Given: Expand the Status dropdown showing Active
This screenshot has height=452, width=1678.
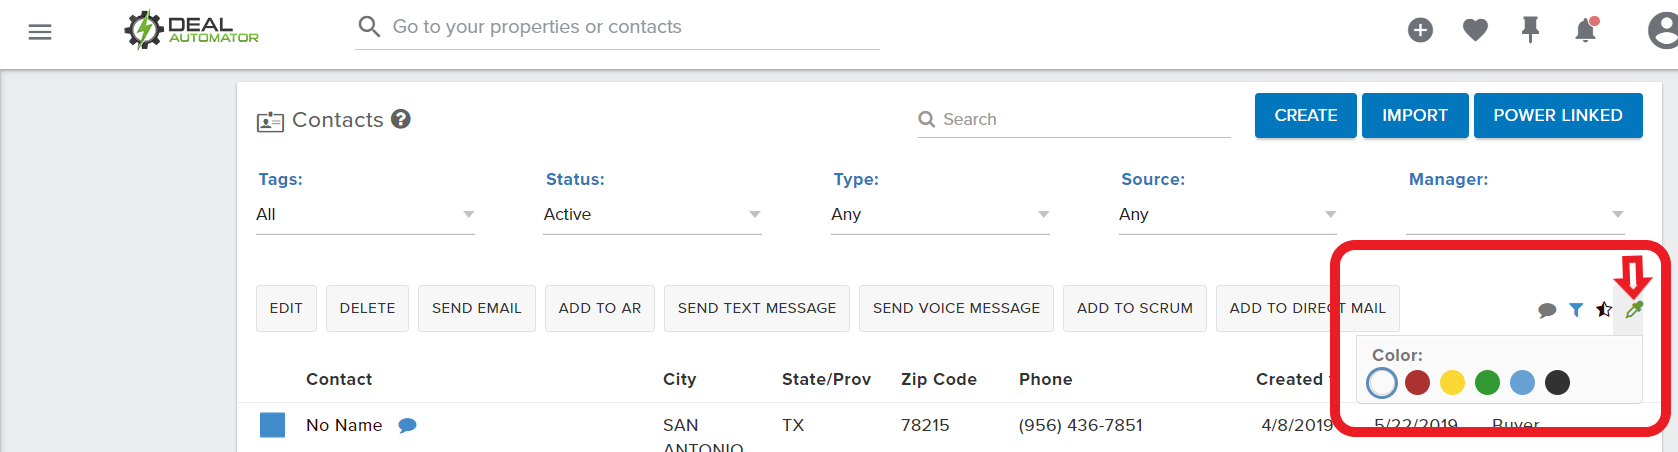Looking at the screenshot, I should 652,214.
